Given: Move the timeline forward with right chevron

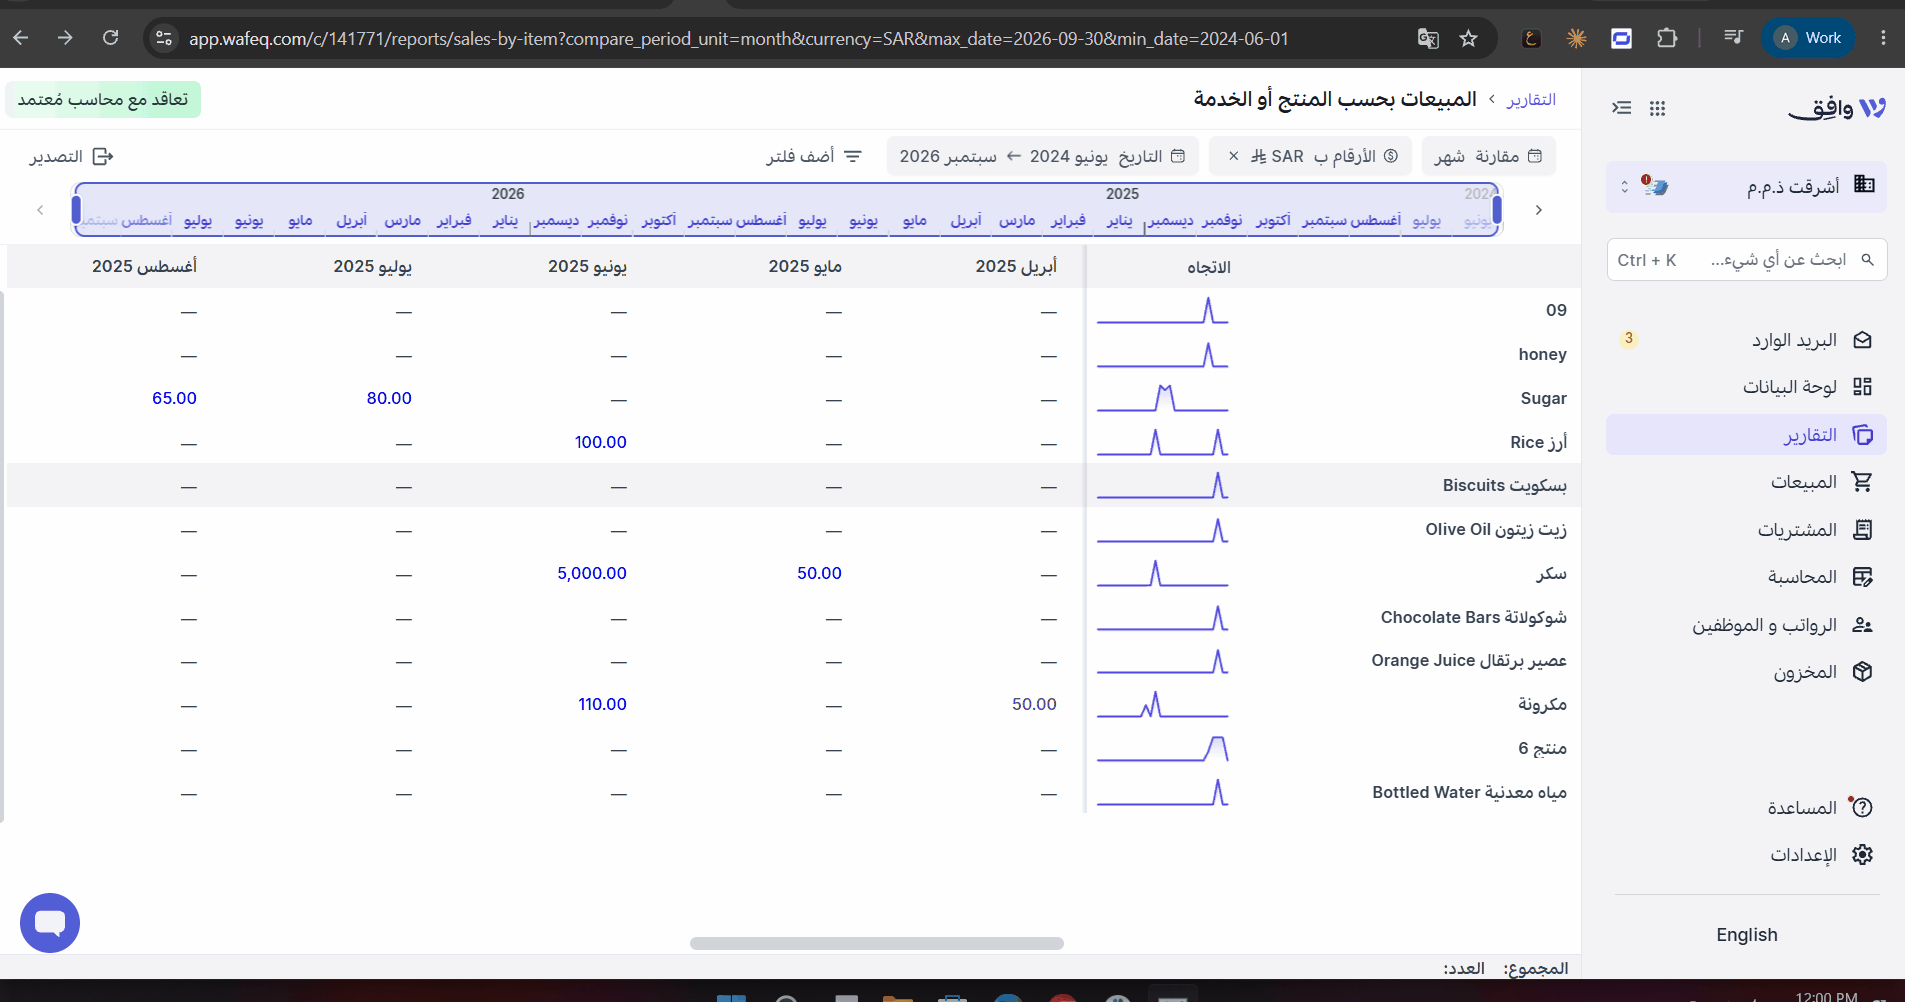Looking at the screenshot, I should click(1538, 210).
